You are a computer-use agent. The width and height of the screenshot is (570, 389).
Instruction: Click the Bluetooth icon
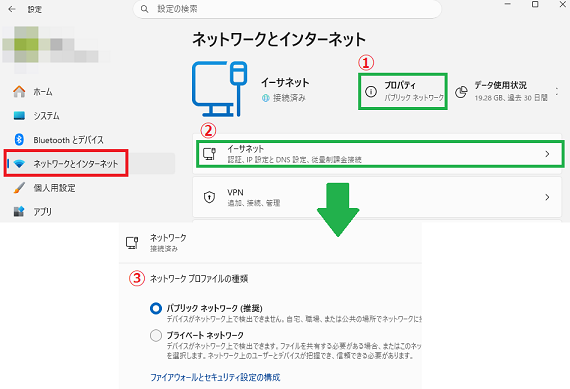(19, 140)
